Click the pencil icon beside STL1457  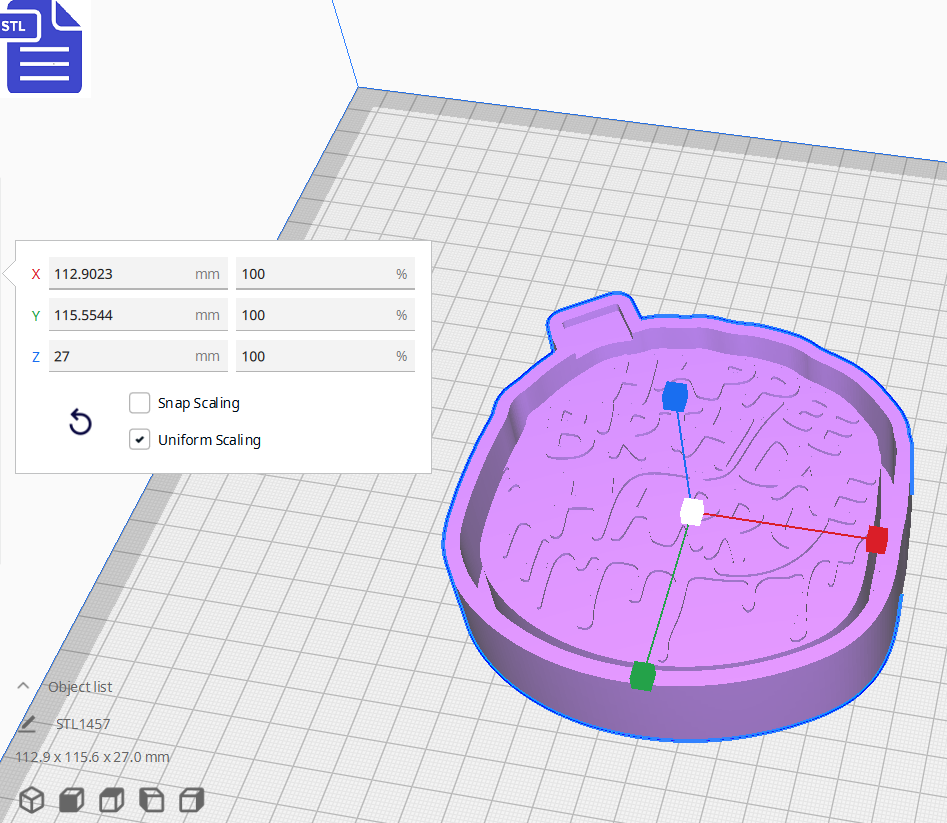[28, 724]
